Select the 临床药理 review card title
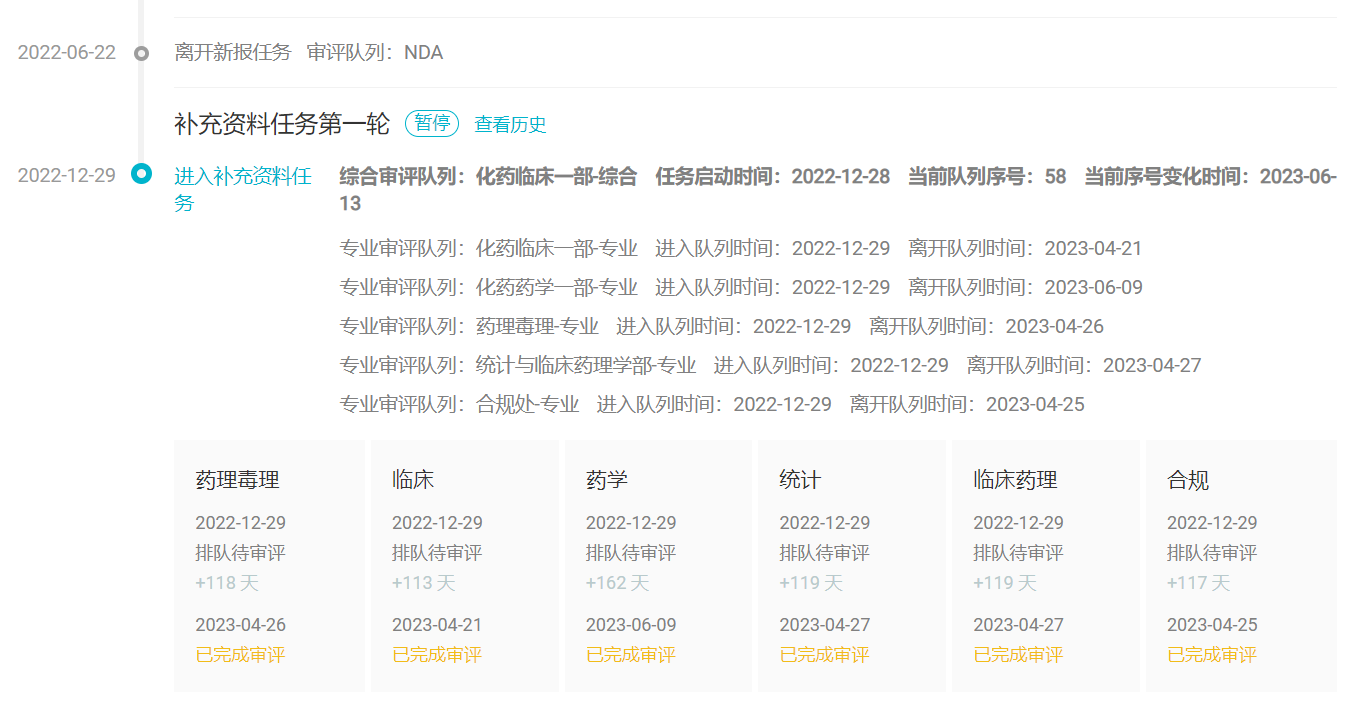This screenshot has width=1364, height=715. pos(1015,480)
